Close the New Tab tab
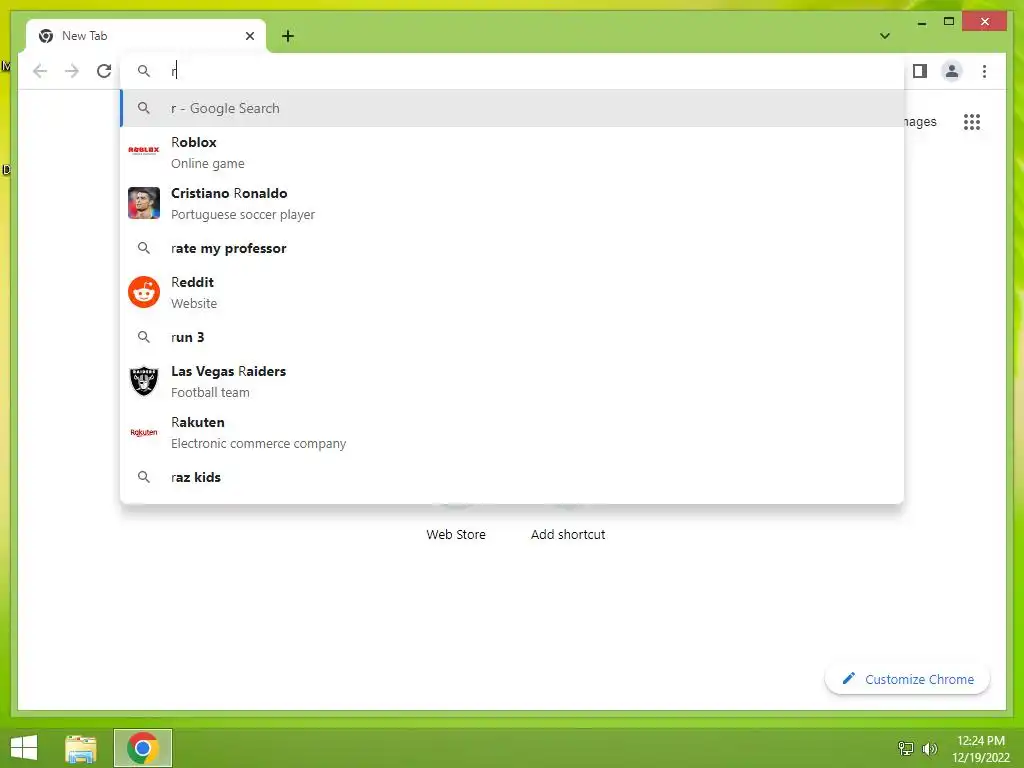 [249, 36]
